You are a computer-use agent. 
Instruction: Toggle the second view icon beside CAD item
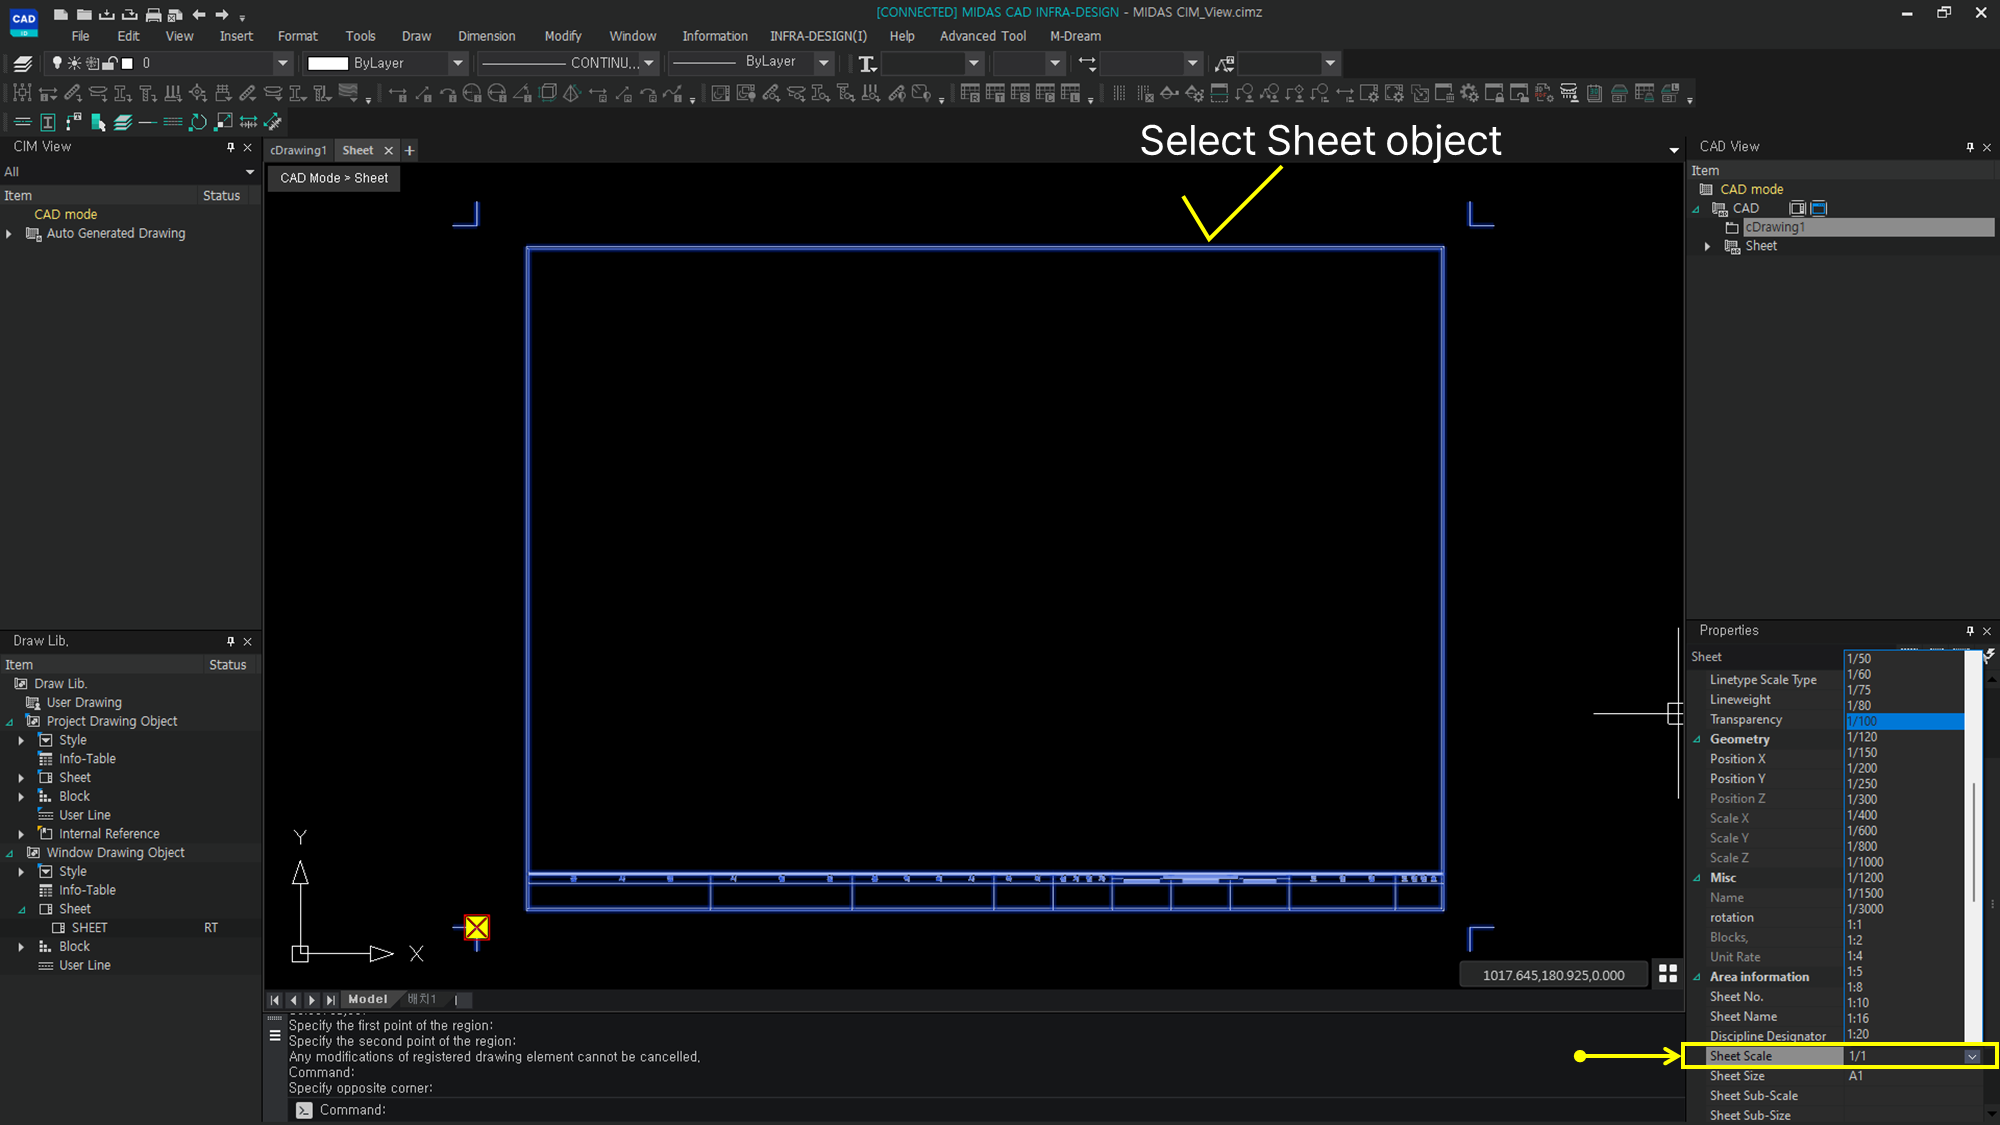(x=1819, y=208)
